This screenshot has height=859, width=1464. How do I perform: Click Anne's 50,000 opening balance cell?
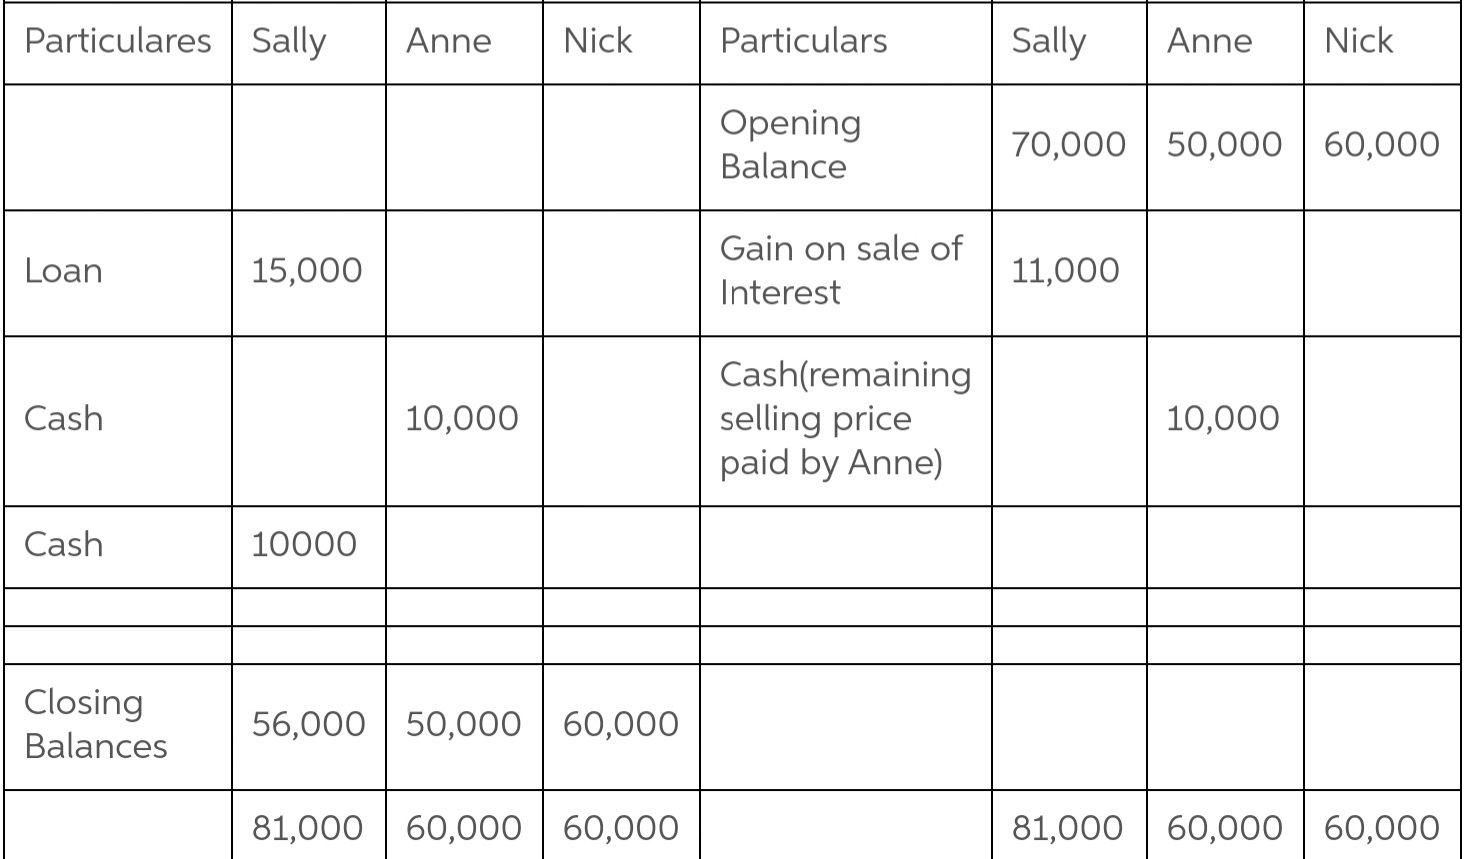1224,144
